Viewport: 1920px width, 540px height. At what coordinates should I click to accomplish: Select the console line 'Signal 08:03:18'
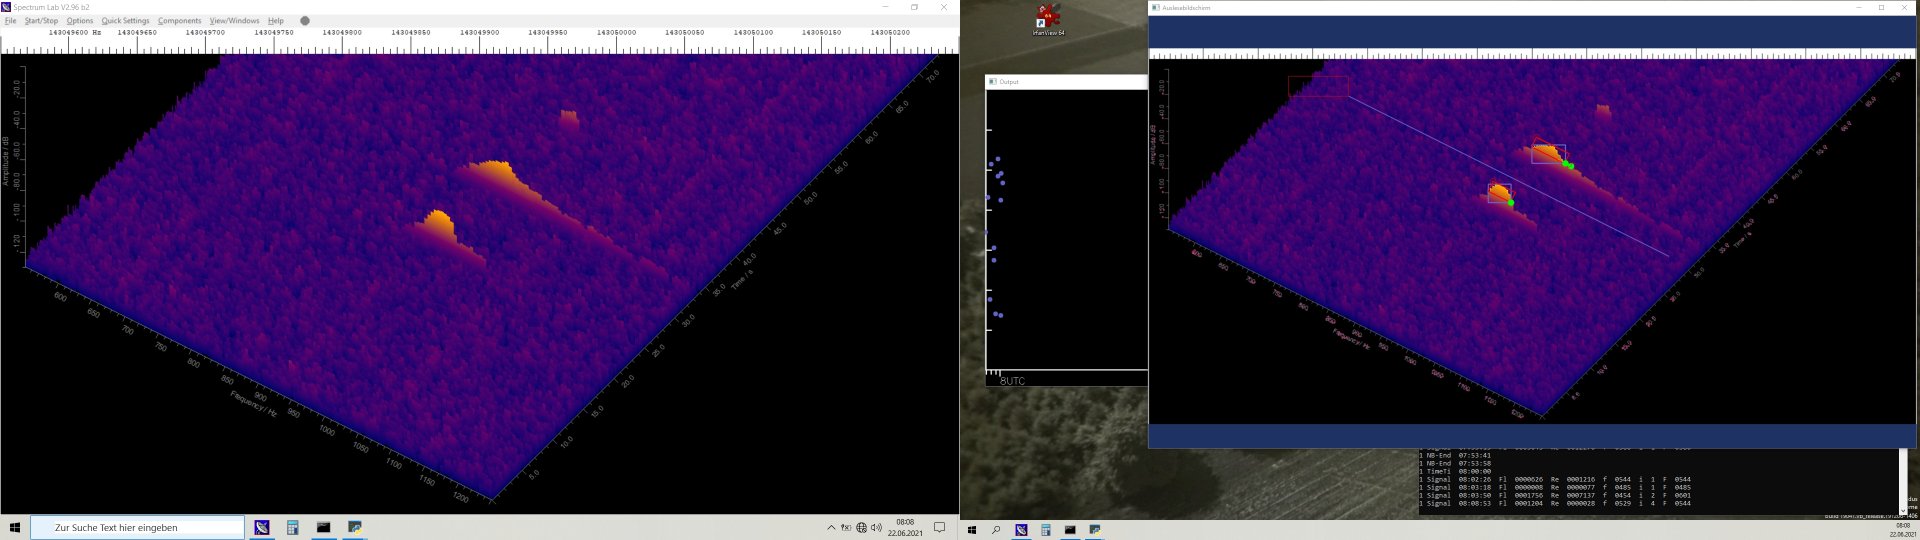pos(1555,487)
